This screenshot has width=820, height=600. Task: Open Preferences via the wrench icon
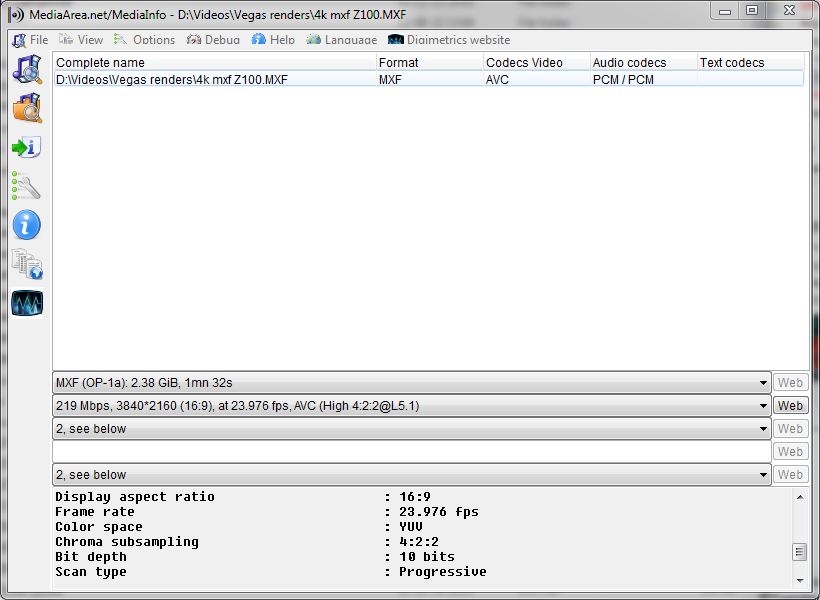click(27, 186)
